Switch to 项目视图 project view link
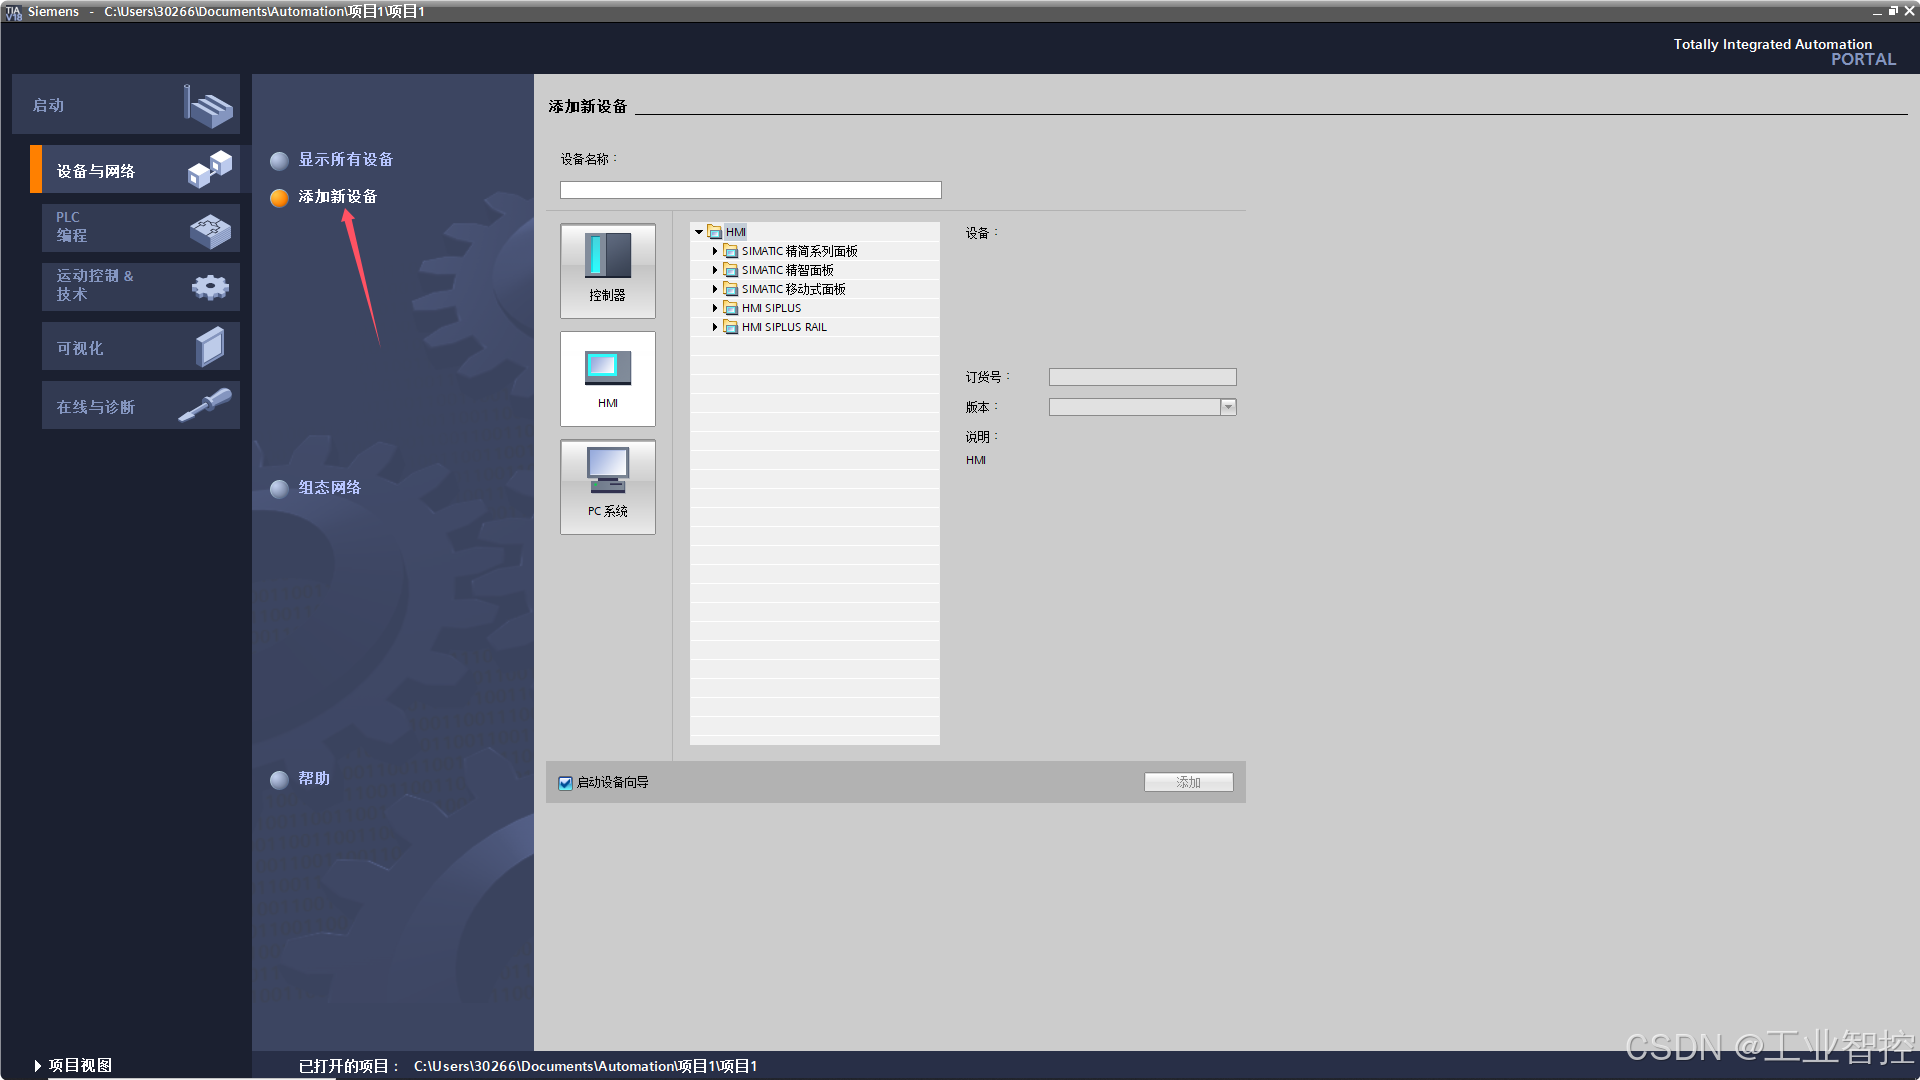Image resolution: width=1920 pixels, height=1080 pixels. 74,1065
